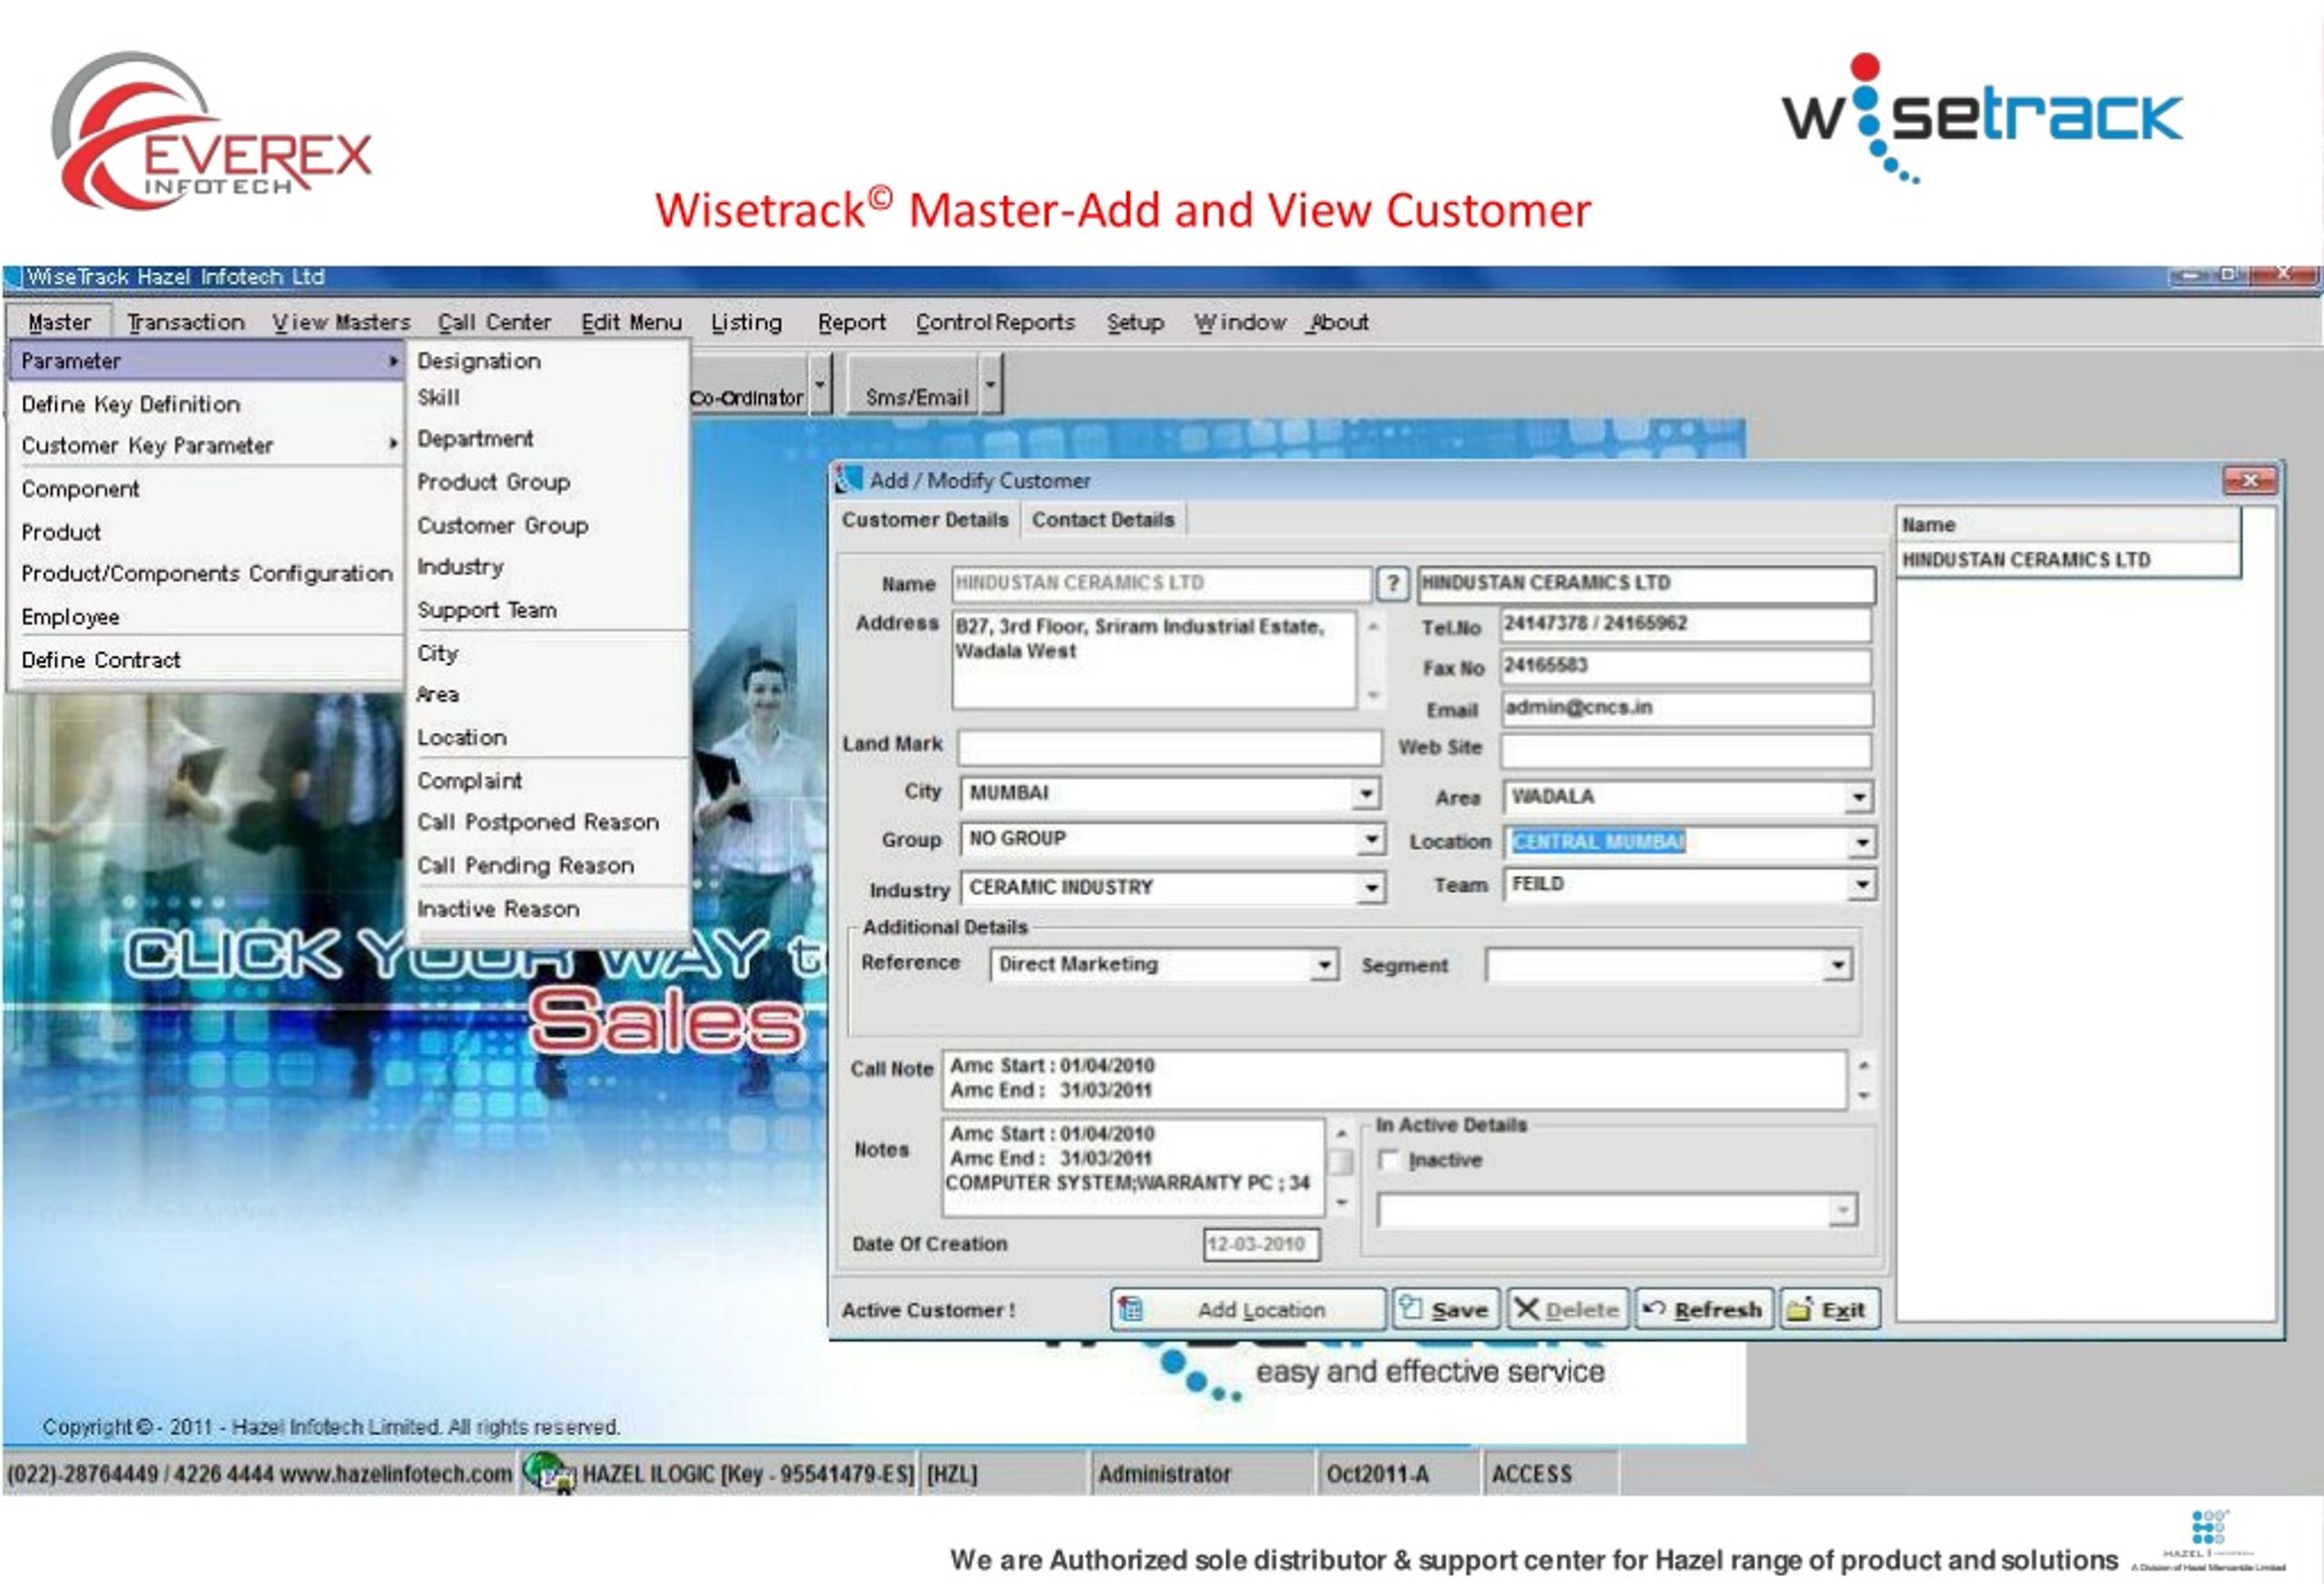
Task: Click the Save button
Action: (x=1445, y=1309)
